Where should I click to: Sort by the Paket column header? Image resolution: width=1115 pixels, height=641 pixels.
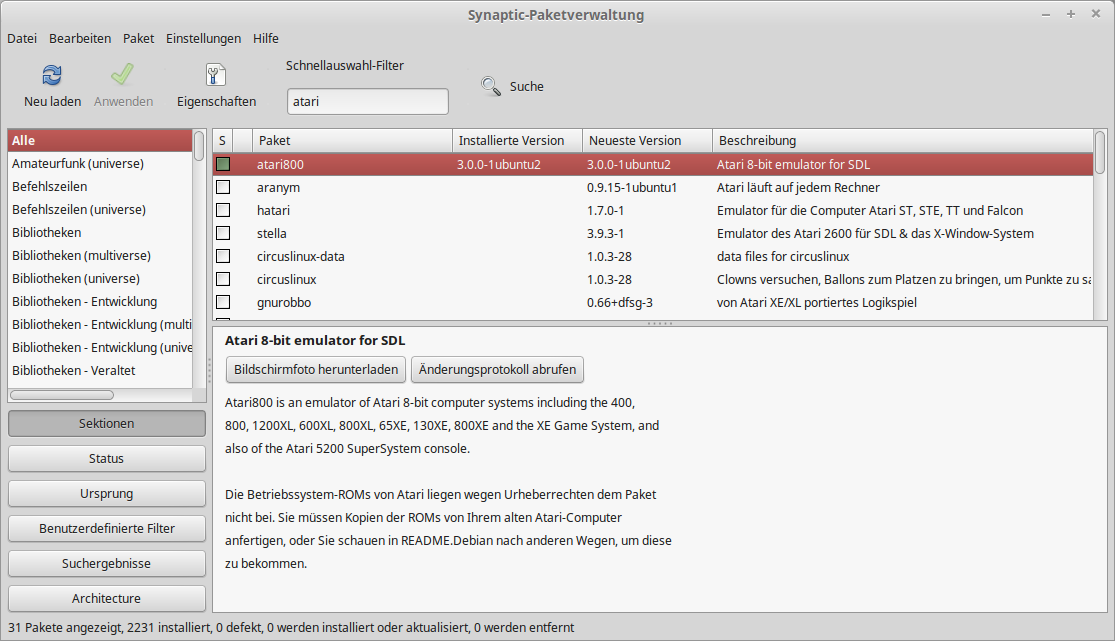(353, 141)
